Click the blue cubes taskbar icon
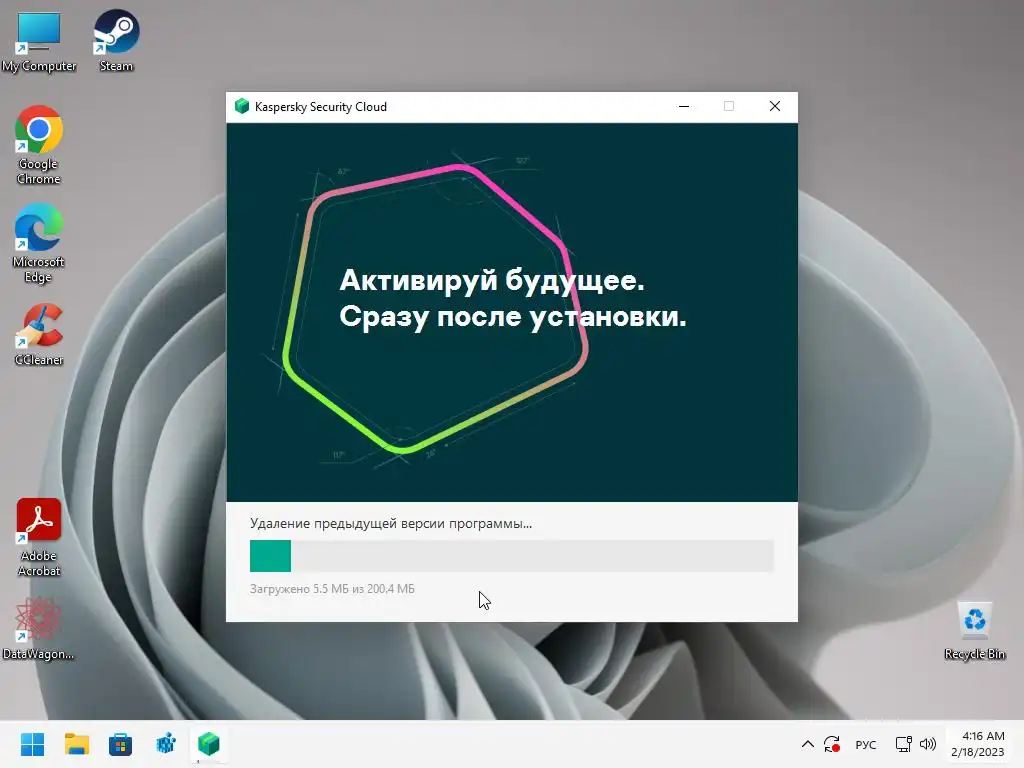This screenshot has width=1024, height=768. (x=165, y=744)
